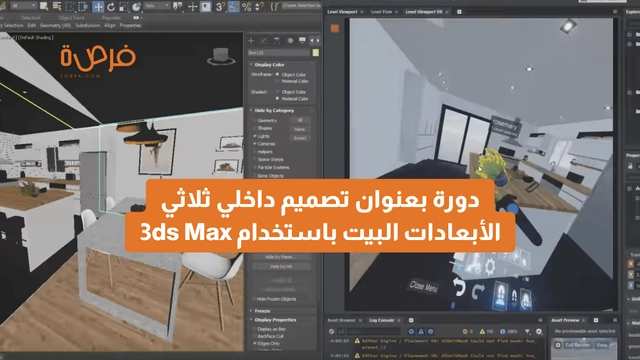The height and width of the screenshot is (360, 640).
Task: Toggle the info filter icon in Log Console
Action: 431,331
